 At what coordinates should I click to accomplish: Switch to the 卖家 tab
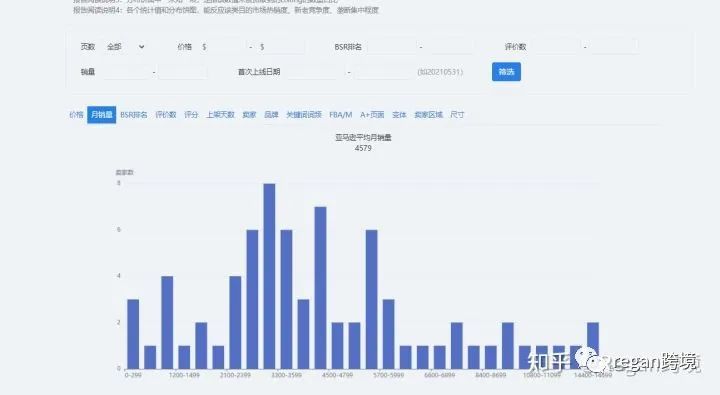(249, 115)
